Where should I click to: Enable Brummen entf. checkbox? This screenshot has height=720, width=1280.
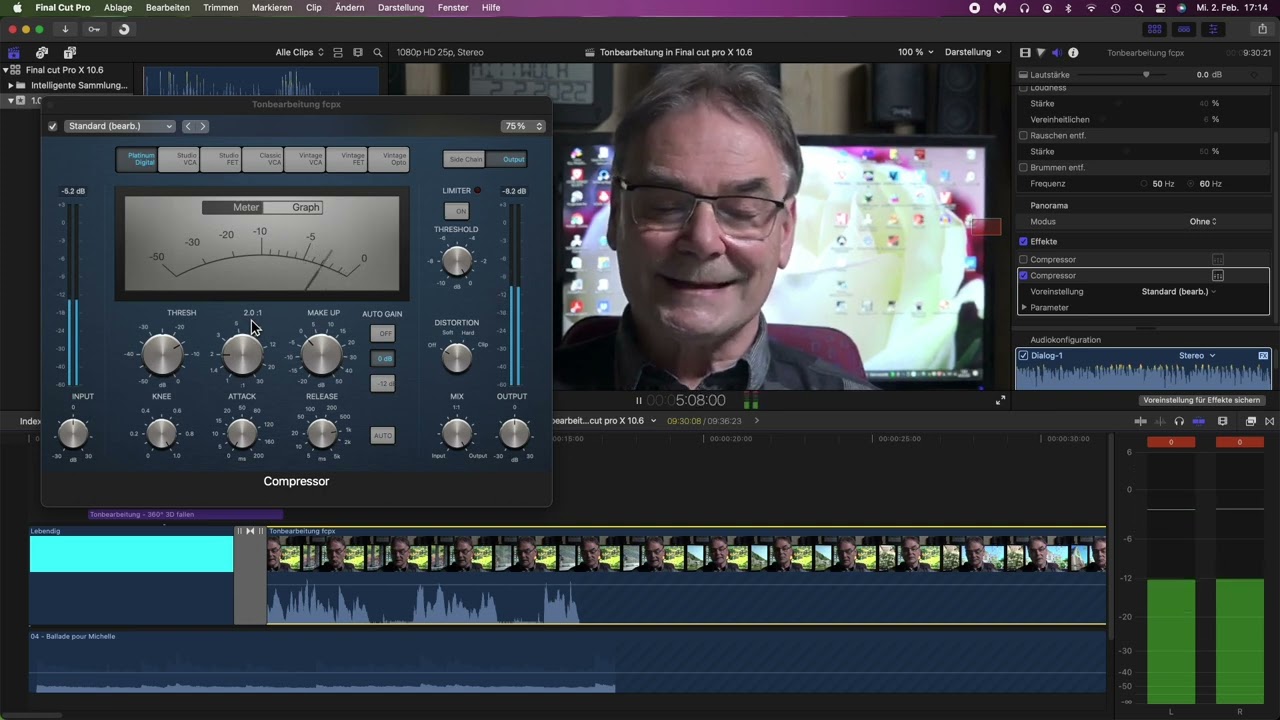click(1023, 167)
